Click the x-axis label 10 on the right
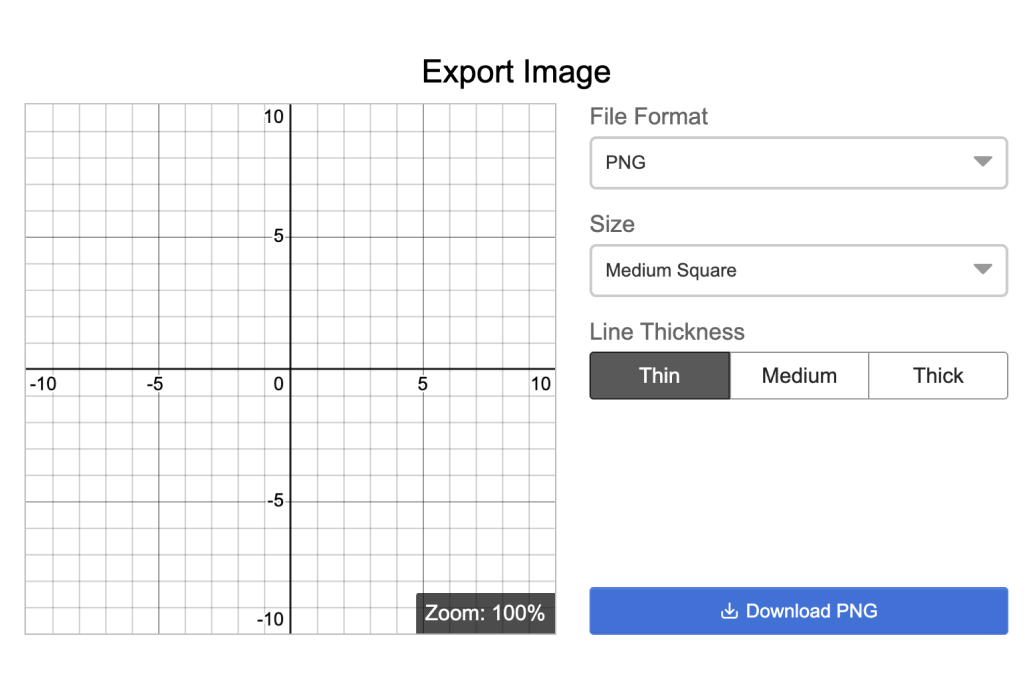Image resolution: width=1032 pixels, height=686 pixels. pyautogui.click(x=540, y=384)
